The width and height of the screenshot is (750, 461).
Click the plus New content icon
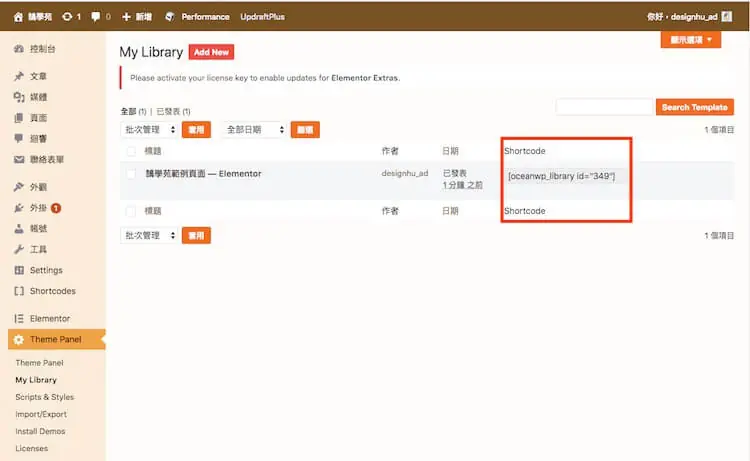[x=126, y=17]
